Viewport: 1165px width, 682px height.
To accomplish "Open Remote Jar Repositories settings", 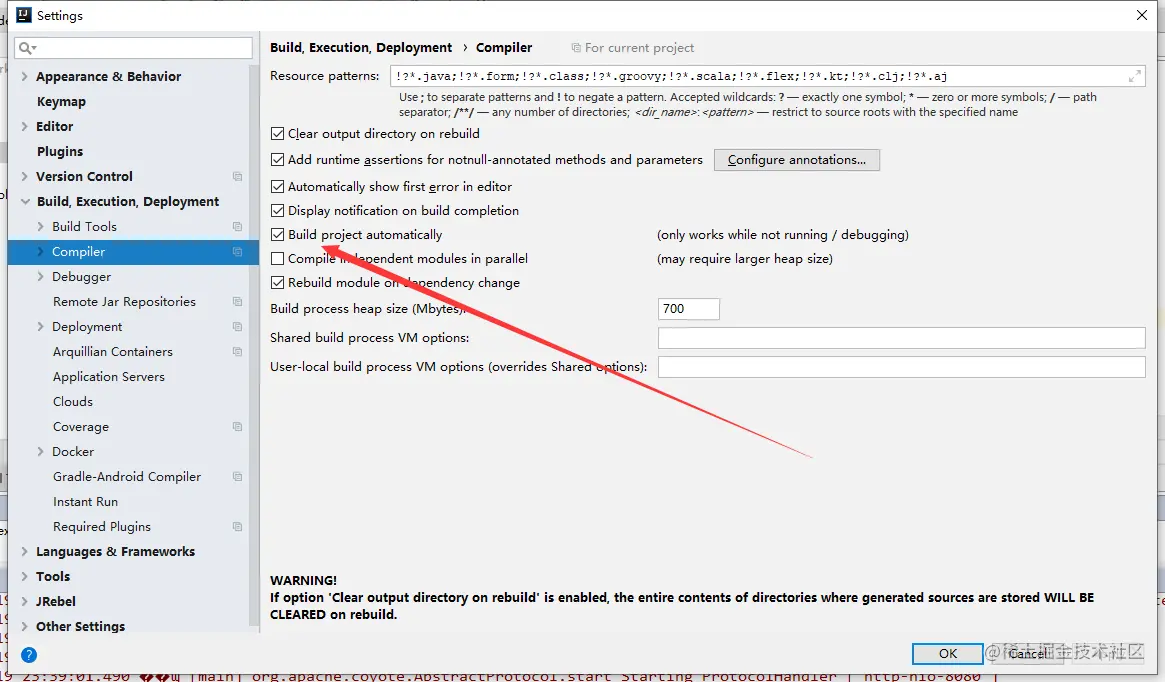I will [x=124, y=302].
